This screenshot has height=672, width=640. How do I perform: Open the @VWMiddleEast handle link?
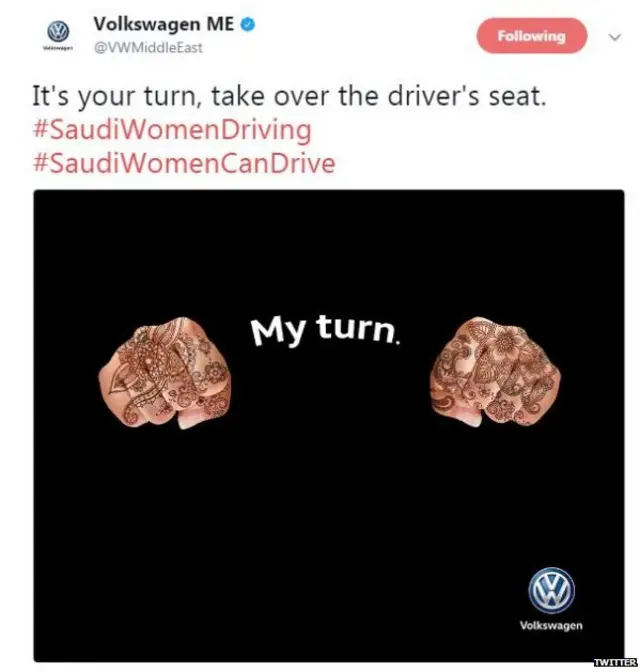click(x=148, y=48)
